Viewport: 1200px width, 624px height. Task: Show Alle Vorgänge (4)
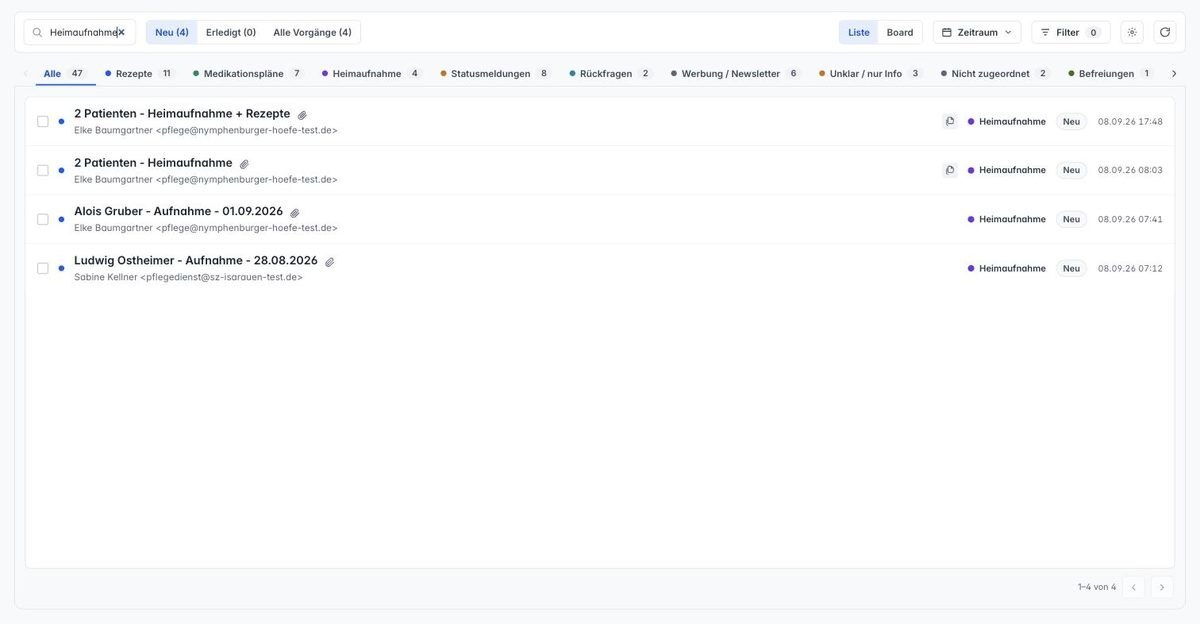tap(312, 32)
